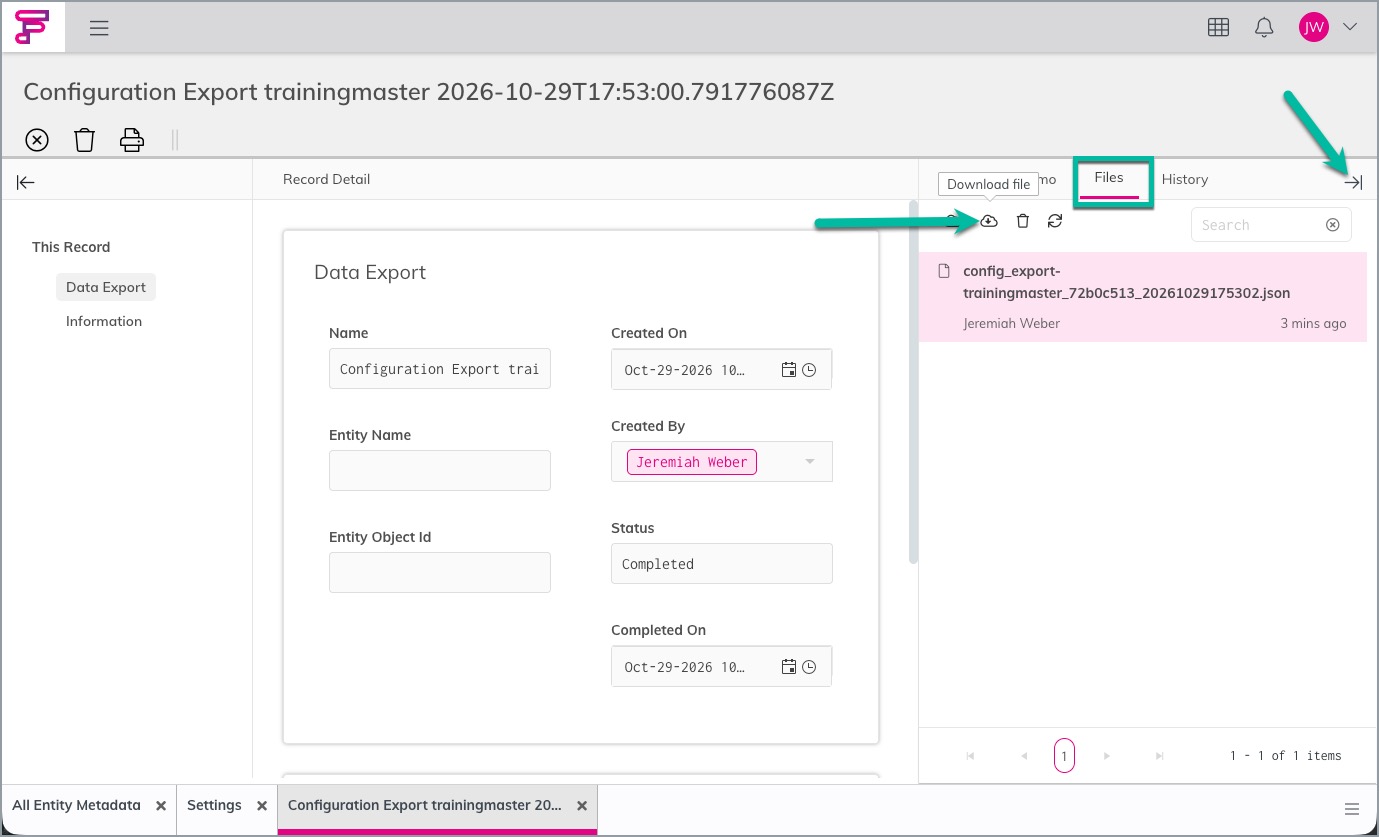Viewport: 1379px width, 837px height.
Task: Open the calendar picker for Created On
Action: [x=789, y=369]
